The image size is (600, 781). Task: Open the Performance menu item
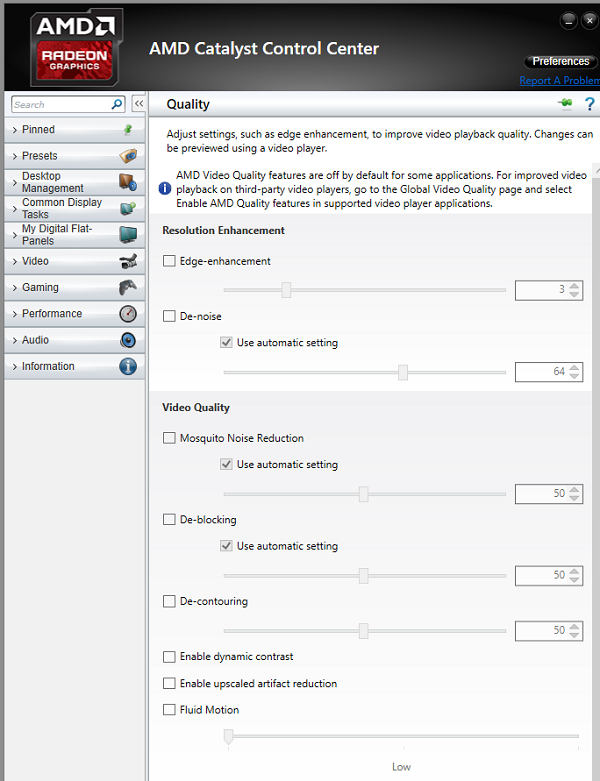[75, 314]
